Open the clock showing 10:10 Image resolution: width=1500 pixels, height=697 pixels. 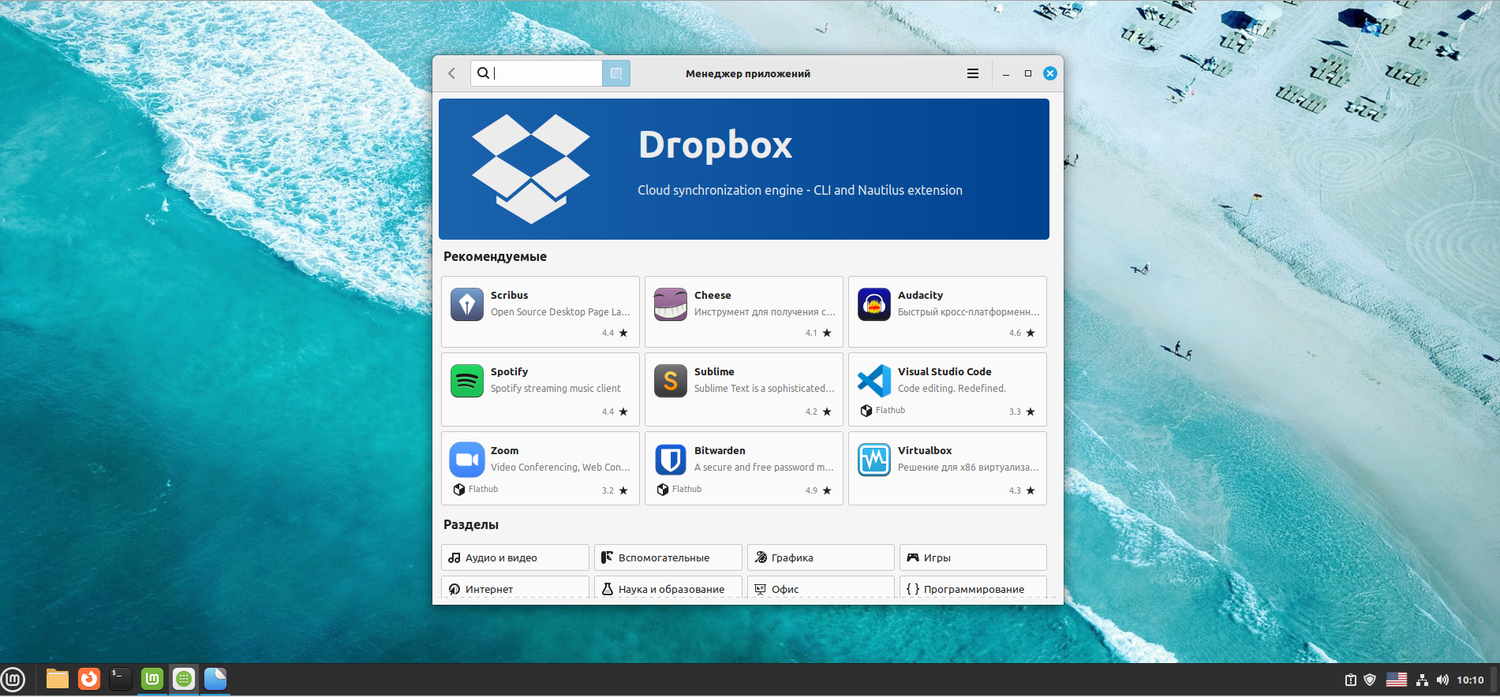tap(1470, 680)
